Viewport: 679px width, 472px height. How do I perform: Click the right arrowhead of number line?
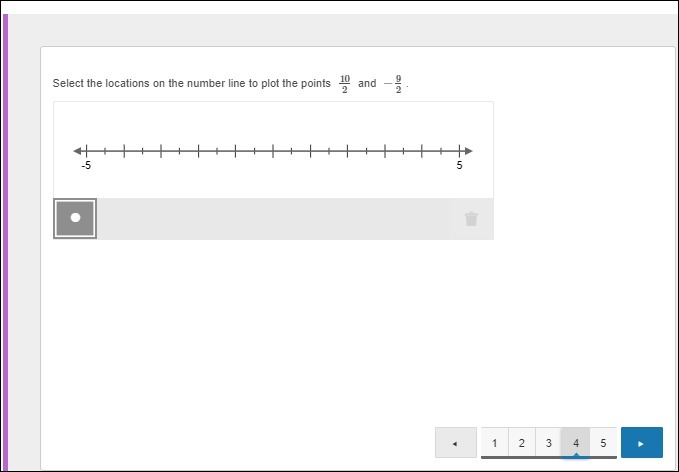(469, 151)
